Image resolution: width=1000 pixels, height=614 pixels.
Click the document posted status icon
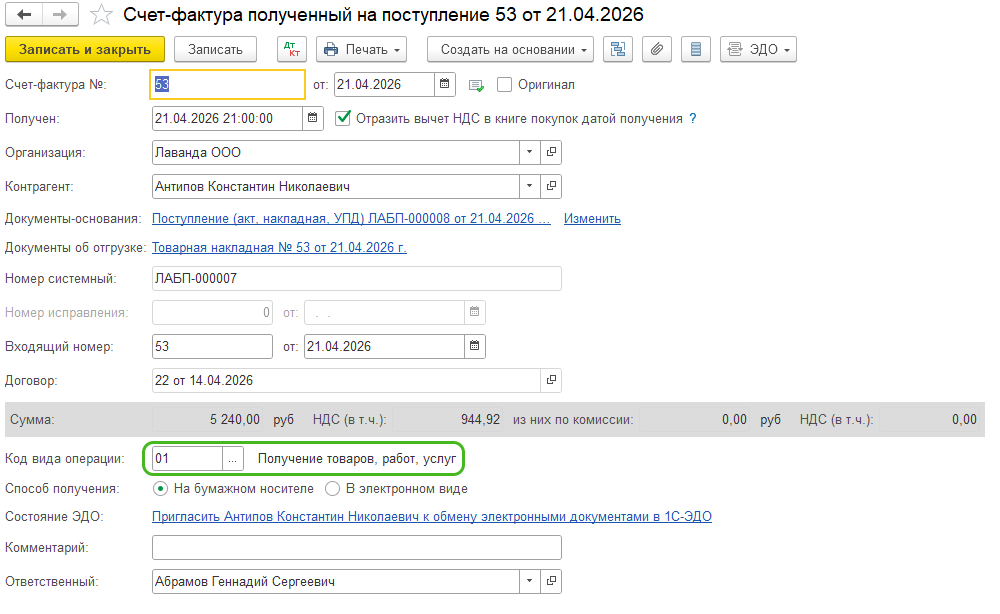(476, 85)
